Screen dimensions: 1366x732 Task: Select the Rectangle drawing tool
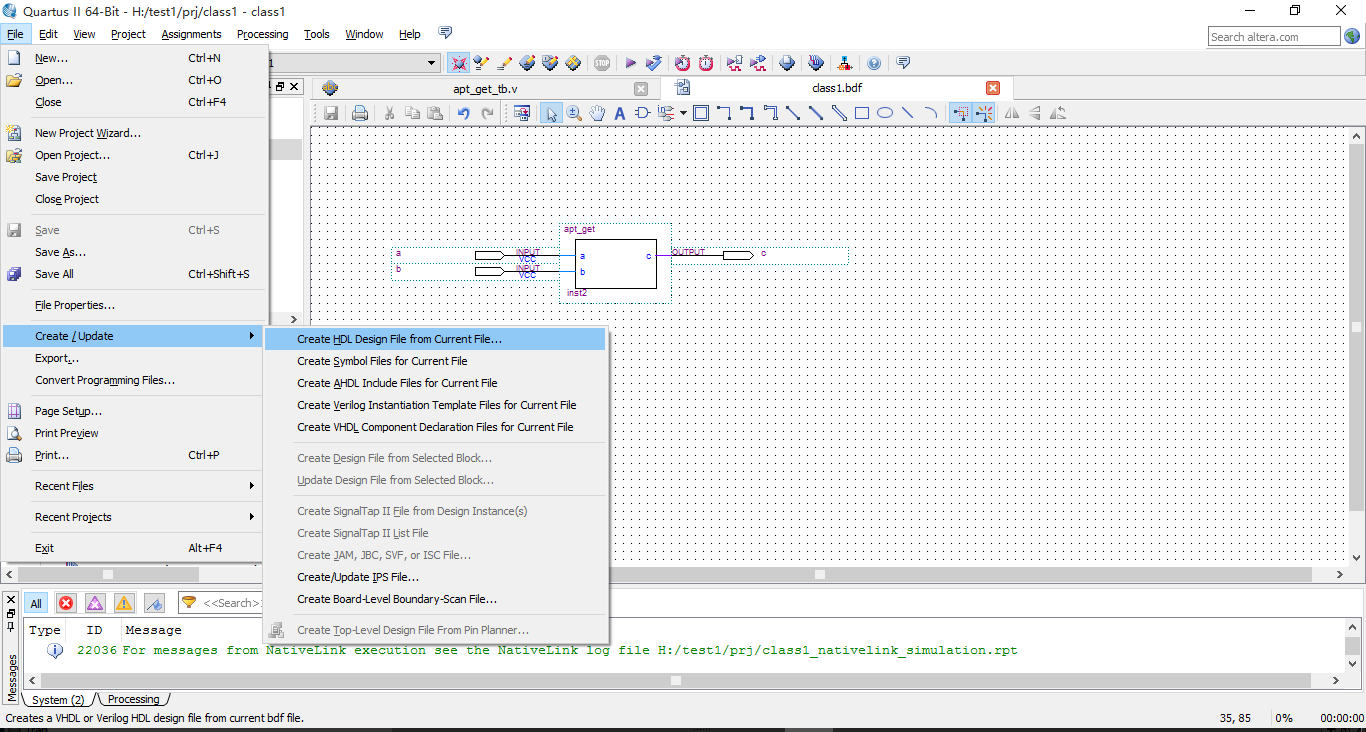[862, 113]
